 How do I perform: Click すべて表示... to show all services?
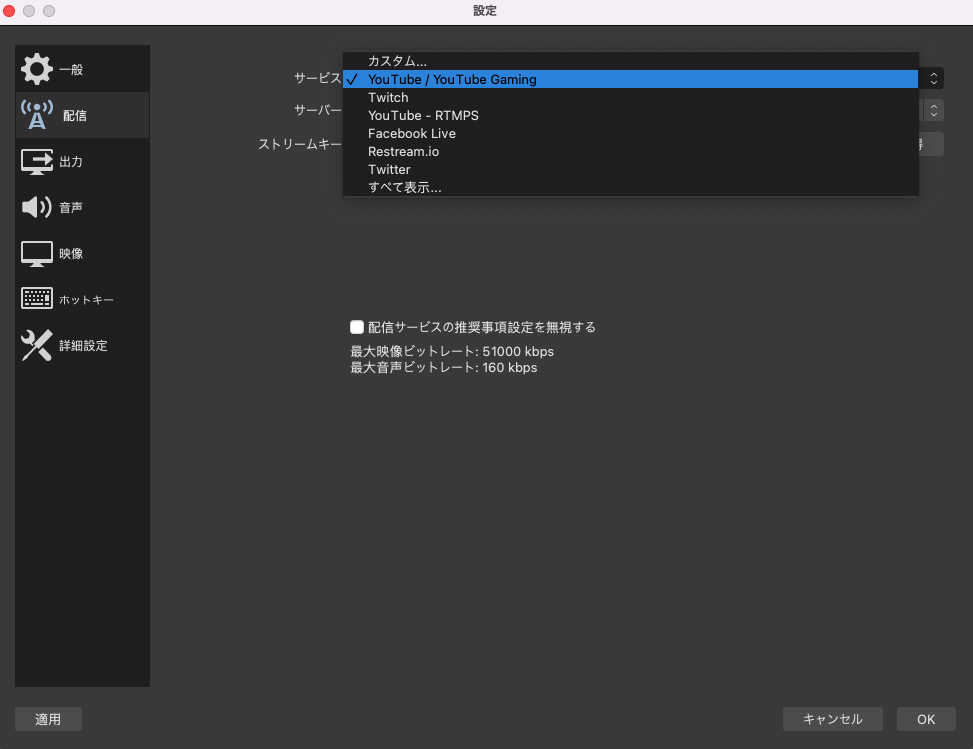pyautogui.click(x=630, y=187)
